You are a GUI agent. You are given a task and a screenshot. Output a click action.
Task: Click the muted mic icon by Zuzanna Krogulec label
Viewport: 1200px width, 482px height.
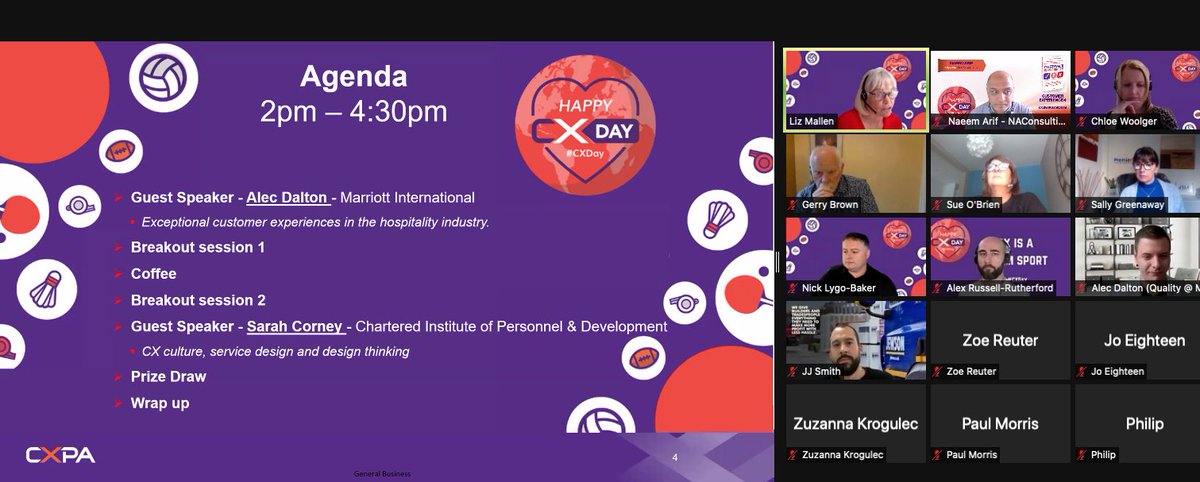(x=793, y=455)
